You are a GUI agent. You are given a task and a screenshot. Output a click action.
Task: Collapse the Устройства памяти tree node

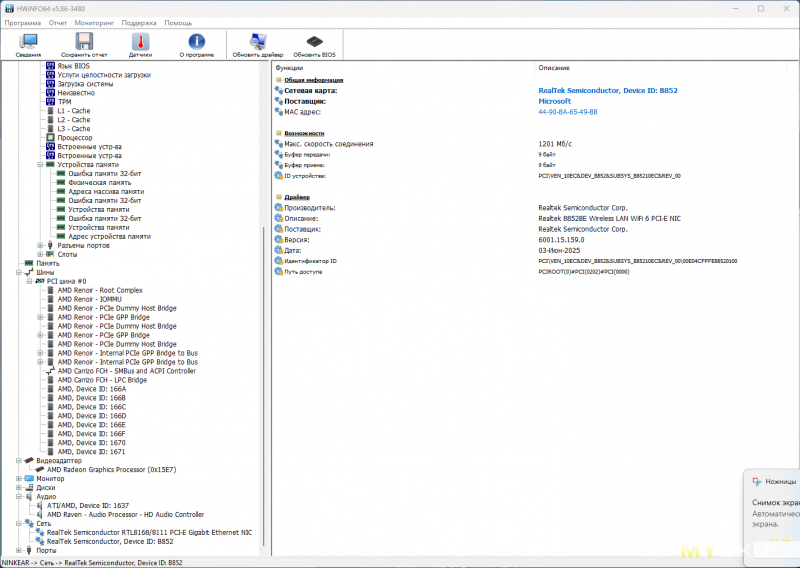(x=40, y=165)
